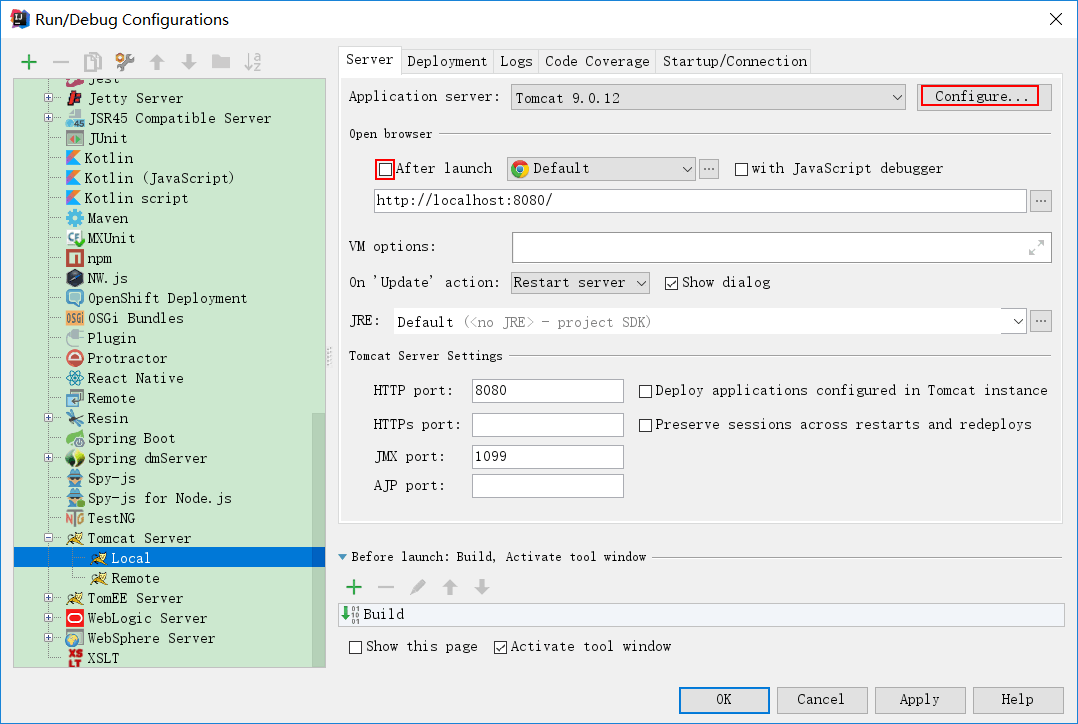Click the Move Up arrow in Before launch toolbar
This screenshot has width=1078, height=724.
pyautogui.click(x=450, y=587)
